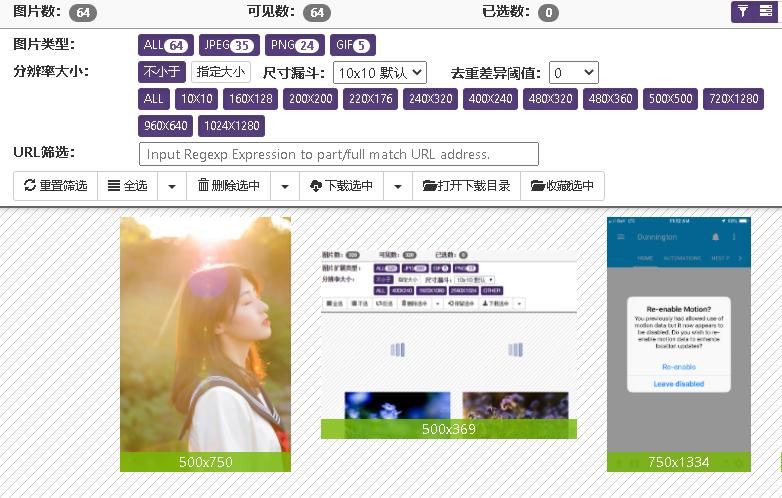
Task: Choose the 240X320 resolution filter
Action: tap(430, 99)
